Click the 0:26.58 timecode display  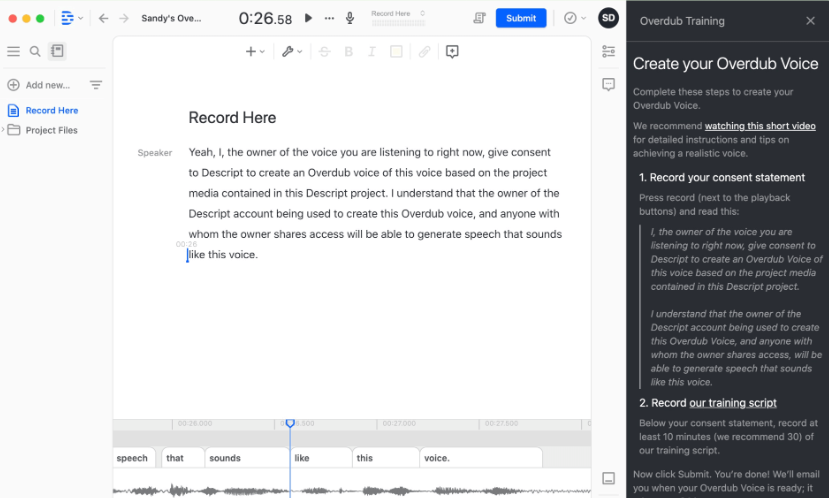265,19
